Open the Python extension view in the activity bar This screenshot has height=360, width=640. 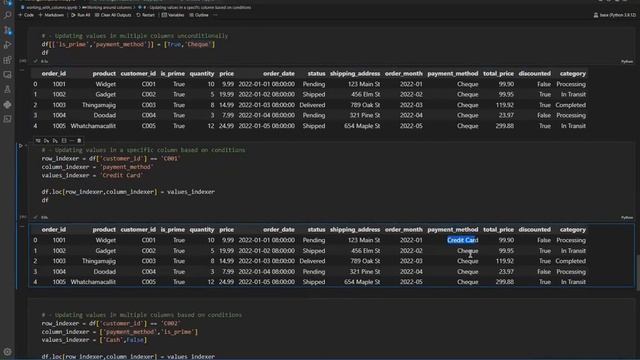[7, 104]
